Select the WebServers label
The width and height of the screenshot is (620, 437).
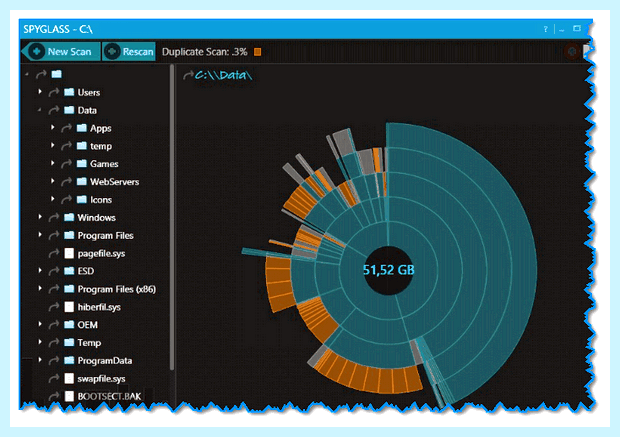tap(114, 182)
